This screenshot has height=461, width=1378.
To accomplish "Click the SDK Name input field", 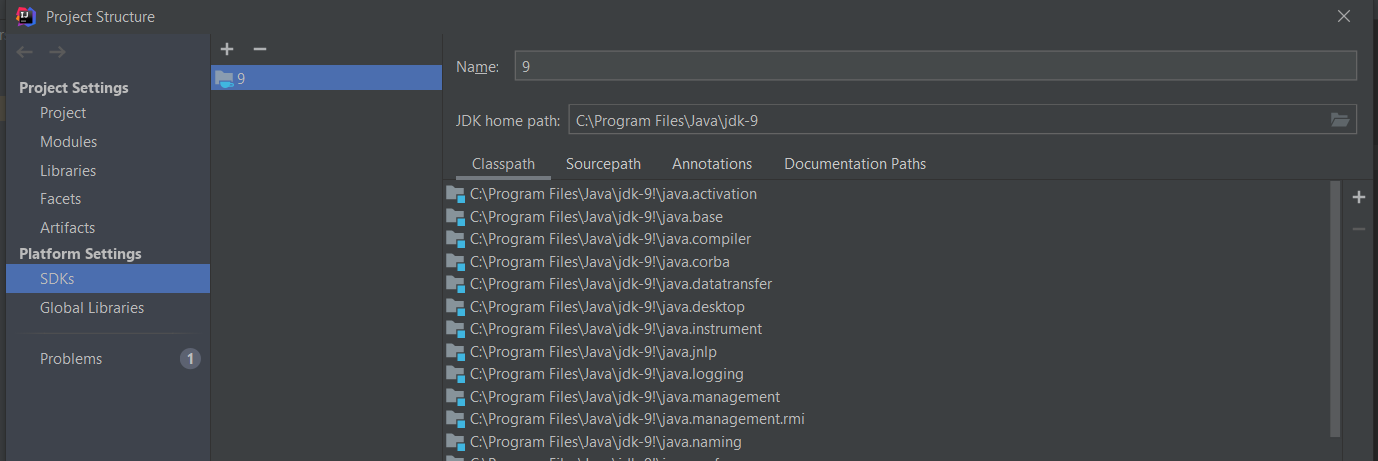I will point(935,66).
